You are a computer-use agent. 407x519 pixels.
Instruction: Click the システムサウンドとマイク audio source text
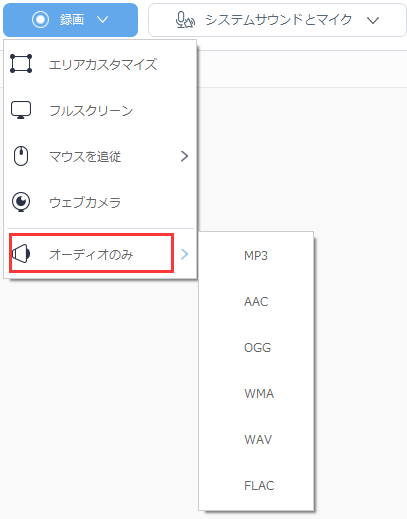[279, 20]
